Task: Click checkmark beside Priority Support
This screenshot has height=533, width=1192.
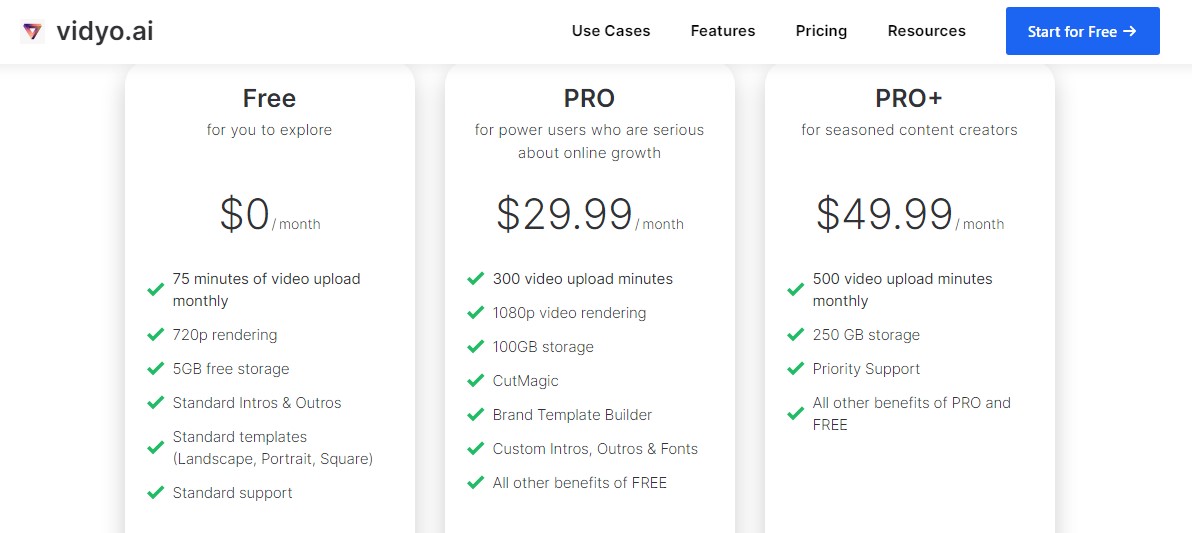Action: coord(796,369)
